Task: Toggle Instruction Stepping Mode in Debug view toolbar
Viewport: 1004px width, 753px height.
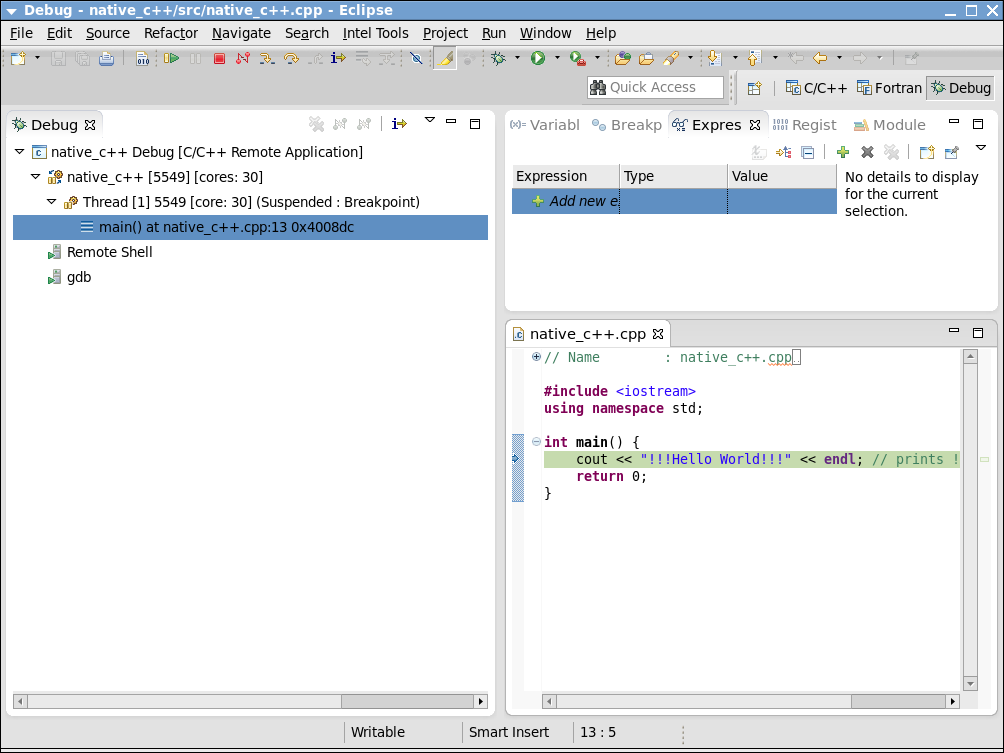Action: pyautogui.click(x=400, y=124)
